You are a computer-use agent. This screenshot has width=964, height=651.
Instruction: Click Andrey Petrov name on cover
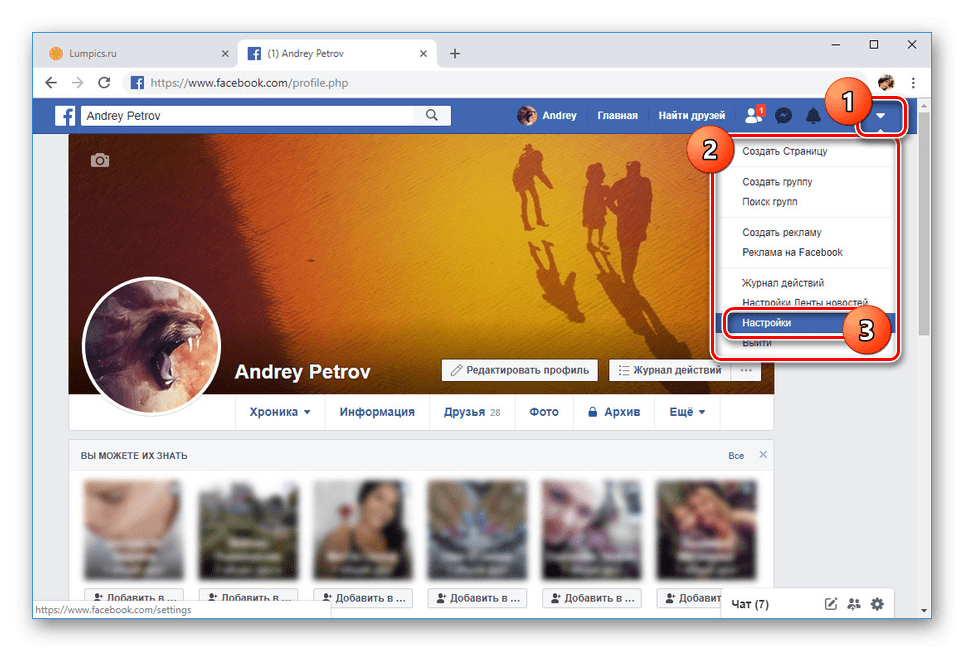click(x=302, y=372)
